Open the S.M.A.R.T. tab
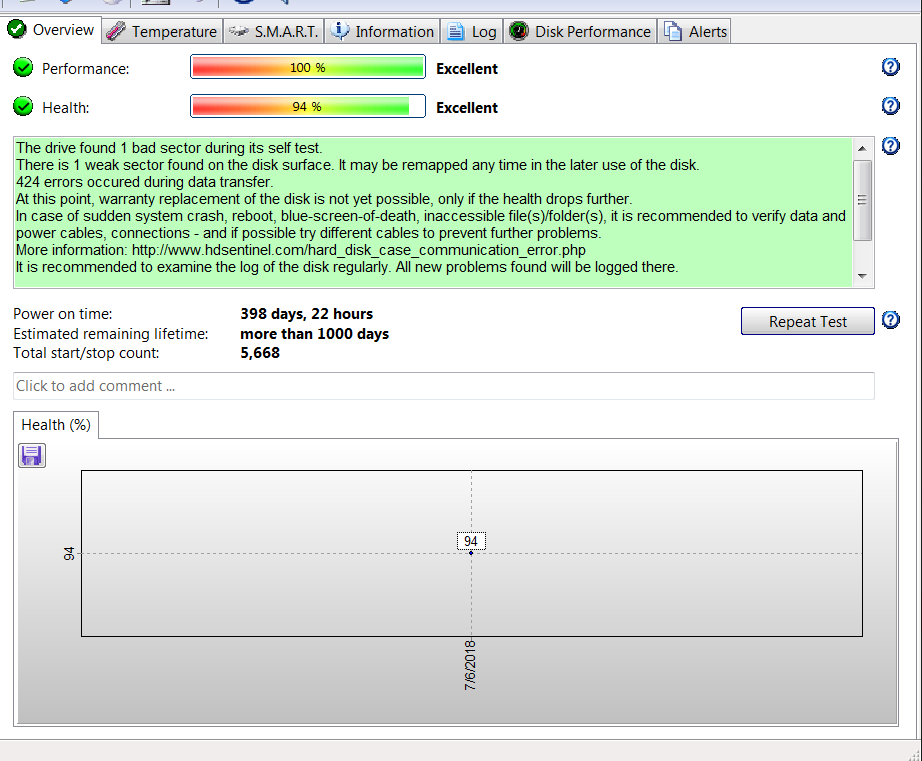Image resolution: width=922 pixels, height=761 pixels. pos(274,32)
